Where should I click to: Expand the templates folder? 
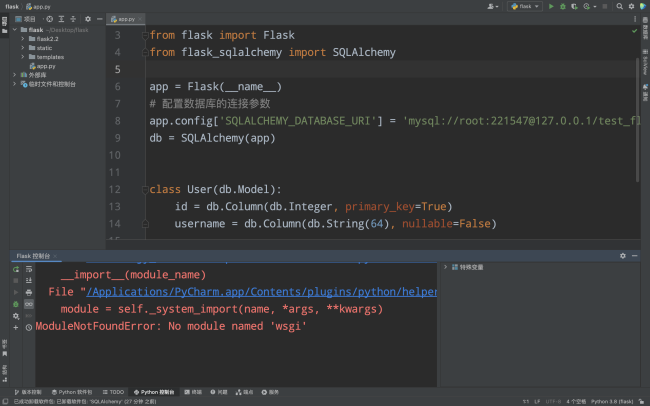[x=23, y=57]
